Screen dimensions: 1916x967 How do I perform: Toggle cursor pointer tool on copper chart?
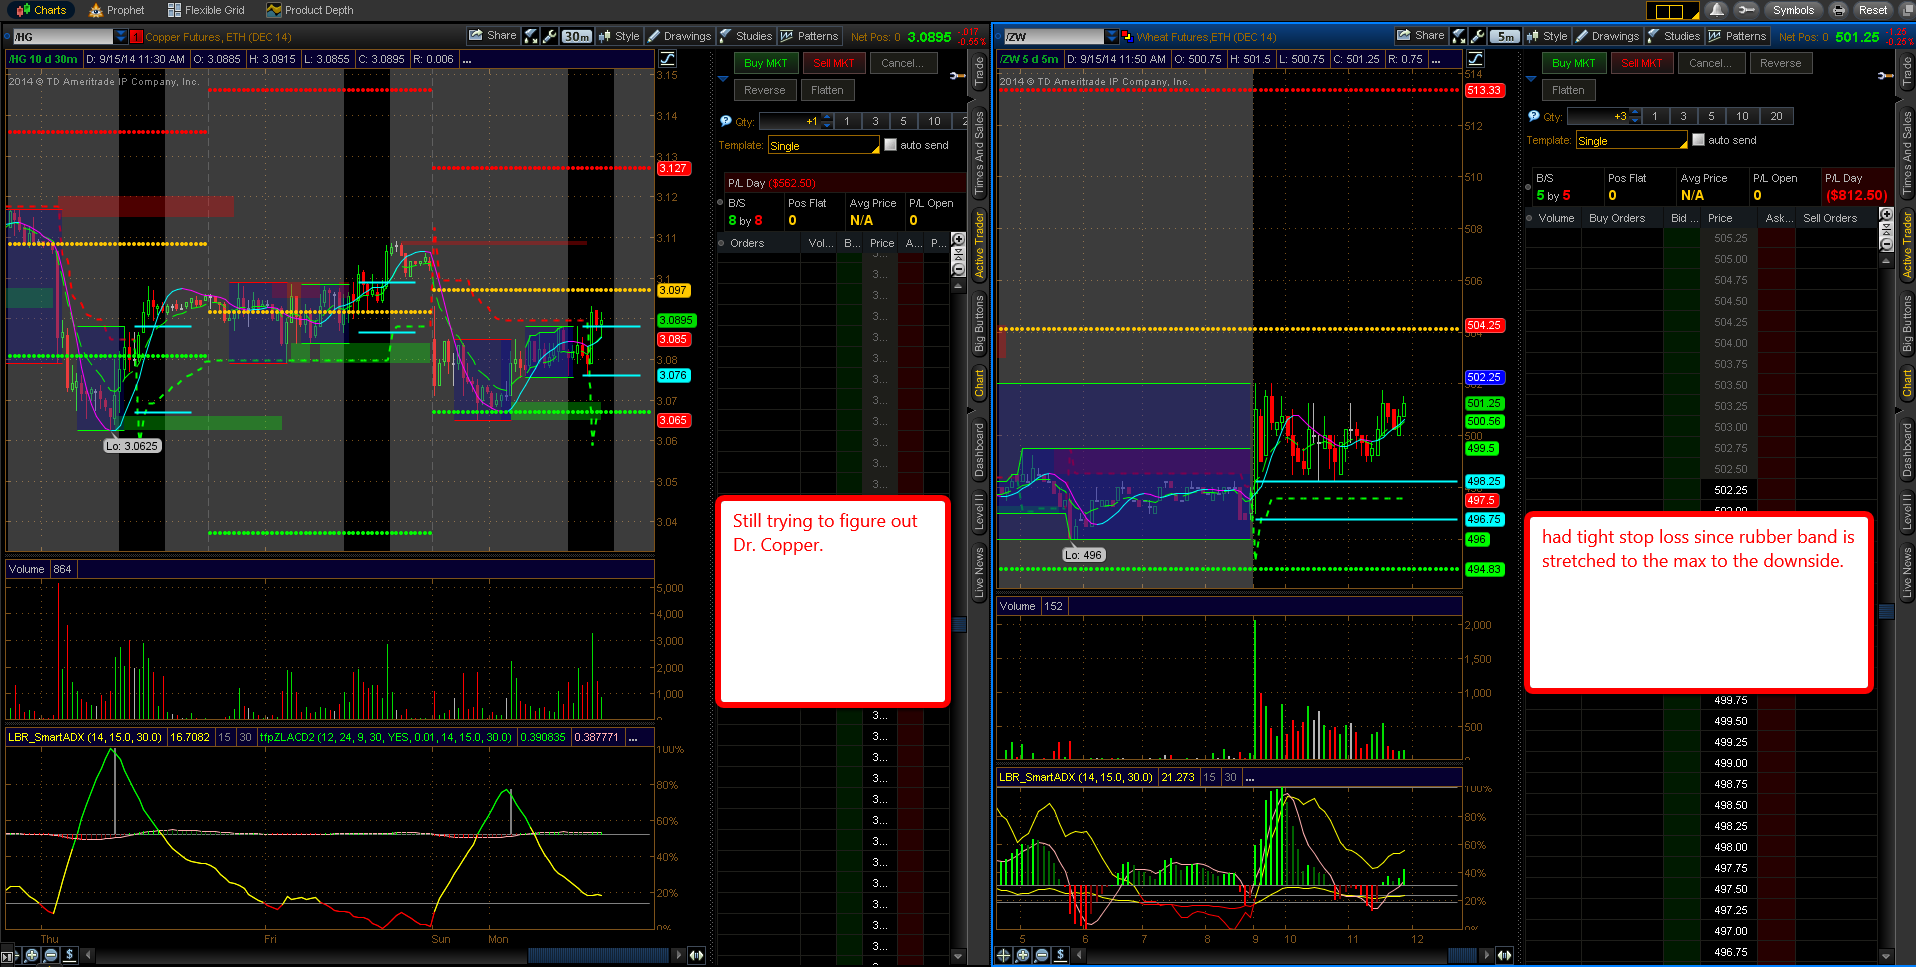[531, 36]
